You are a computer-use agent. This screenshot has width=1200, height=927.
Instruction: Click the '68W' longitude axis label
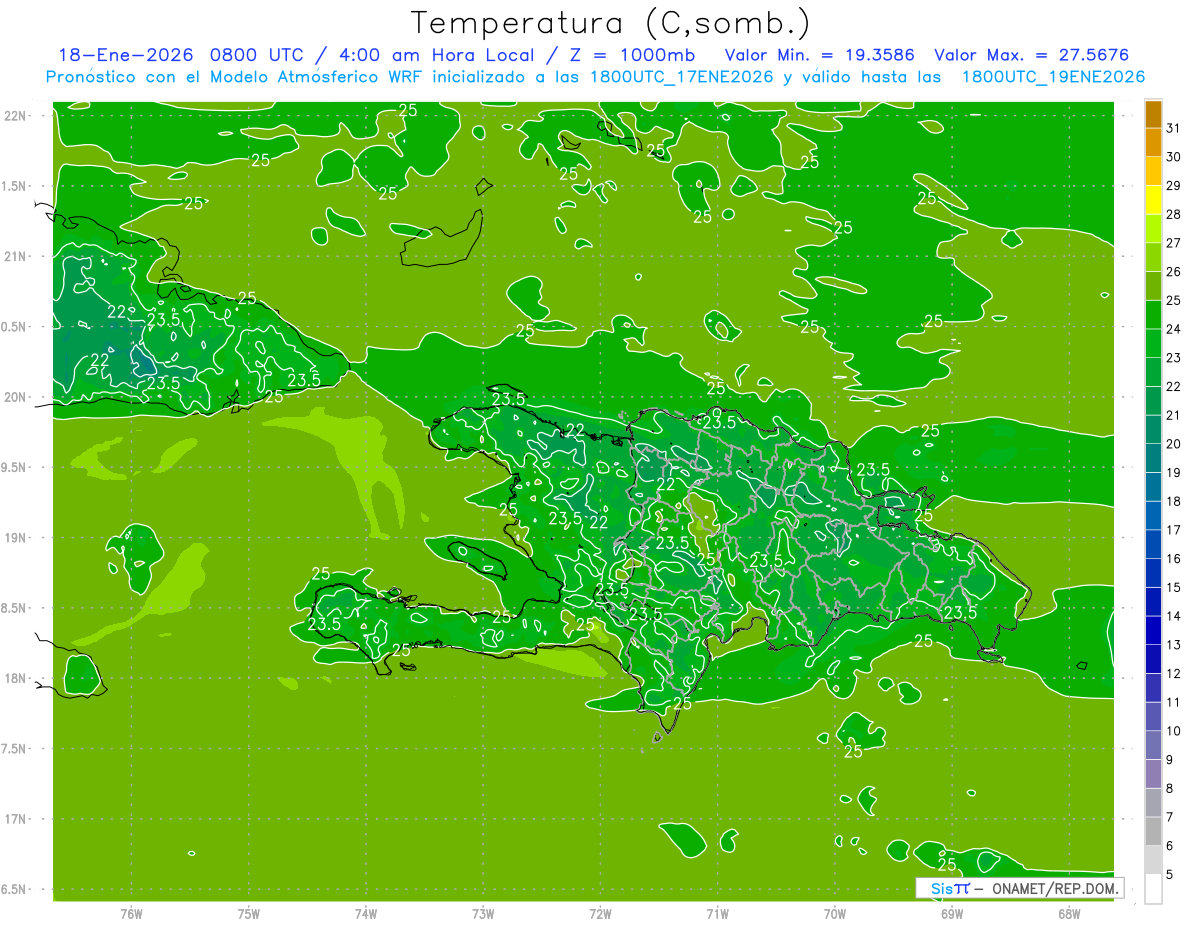[1069, 914]
